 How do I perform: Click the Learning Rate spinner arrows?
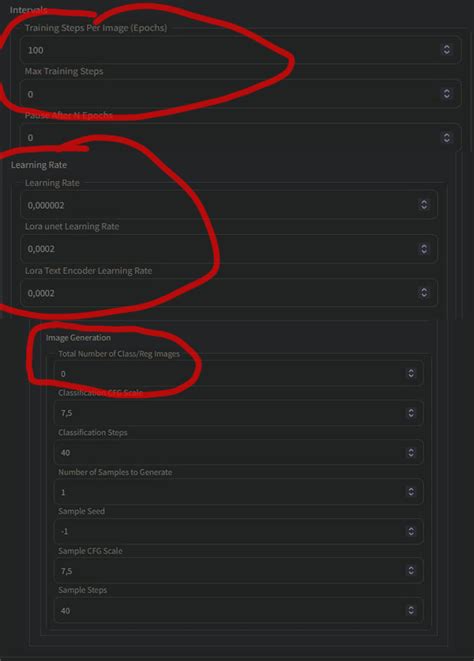[424, 205]
